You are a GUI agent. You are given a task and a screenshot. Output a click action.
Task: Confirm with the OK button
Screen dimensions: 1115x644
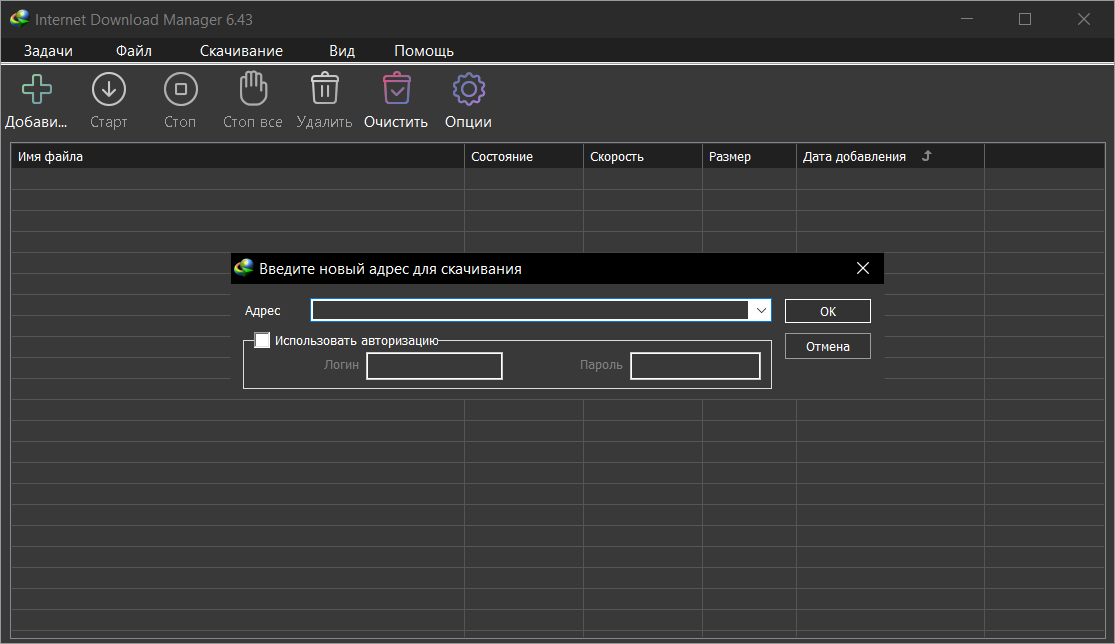tap(828, 311)
